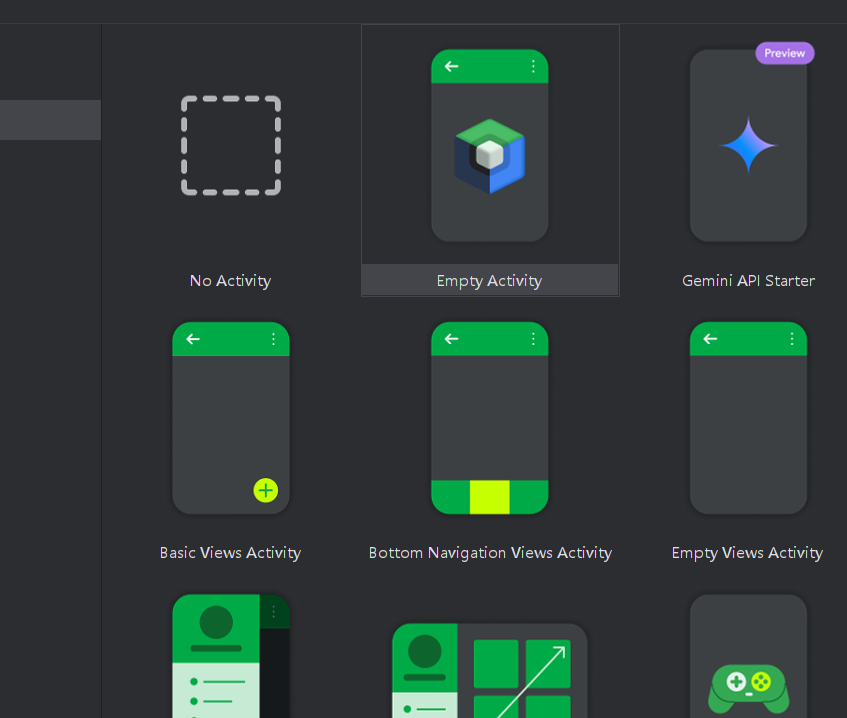This screenshot has height=718, width=847.
Task: Click the three-dot overflow icon in Bottom Navigation preview
Action: [532, 339]
